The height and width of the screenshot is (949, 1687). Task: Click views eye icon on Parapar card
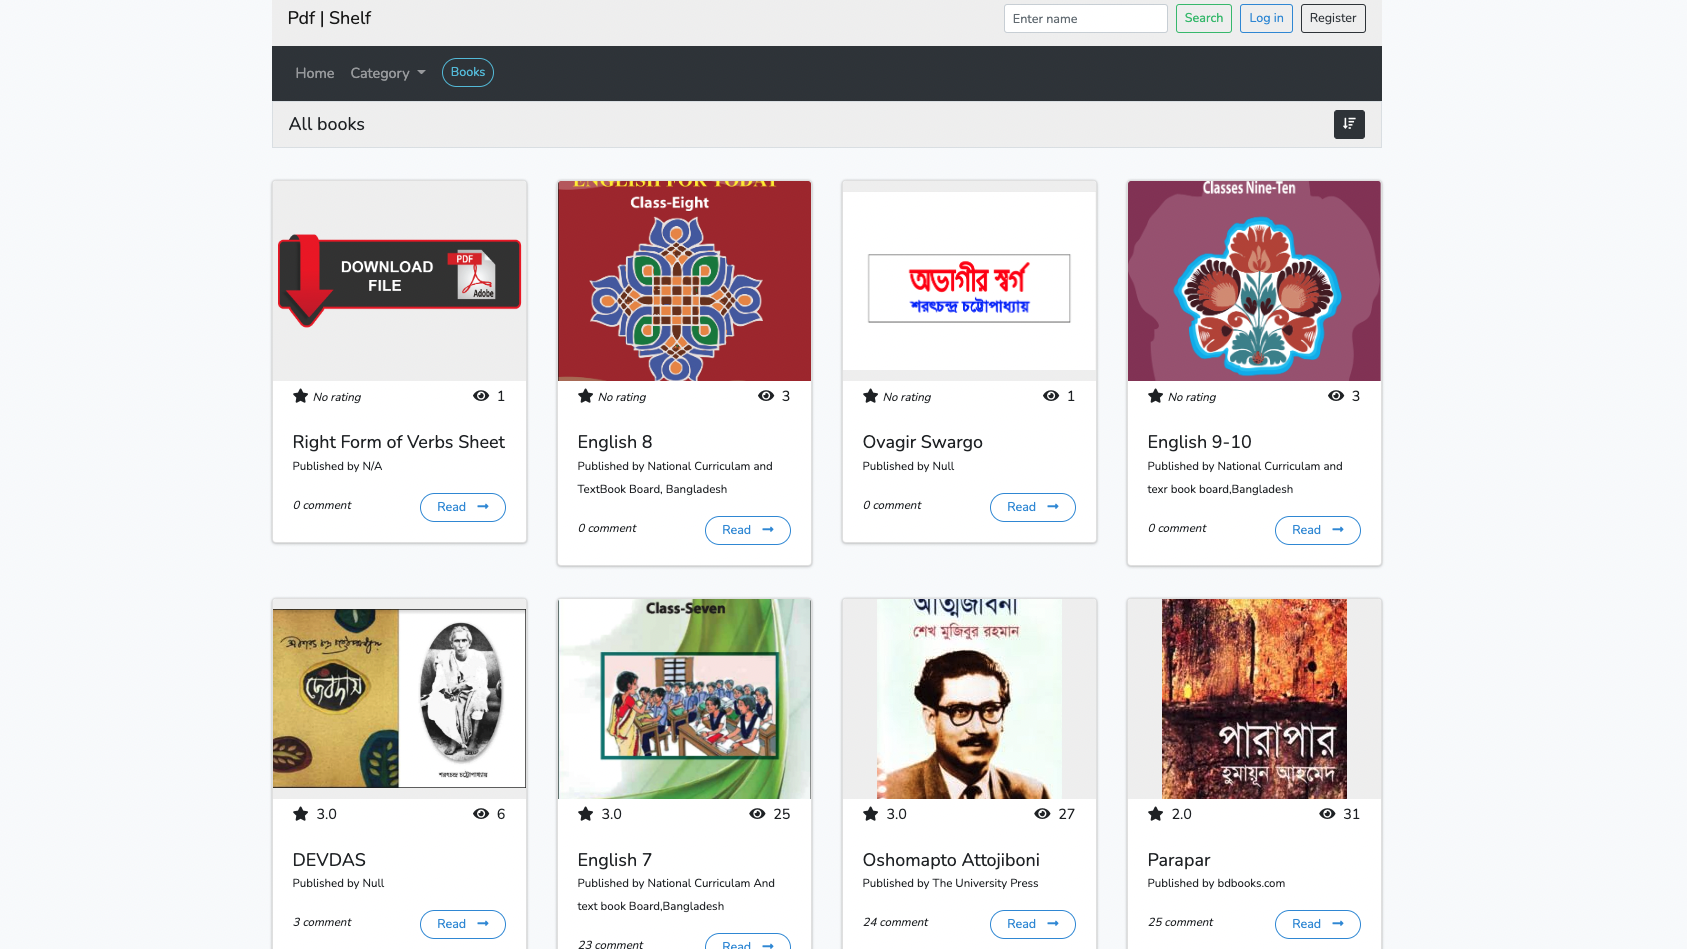pos(1327,814)
